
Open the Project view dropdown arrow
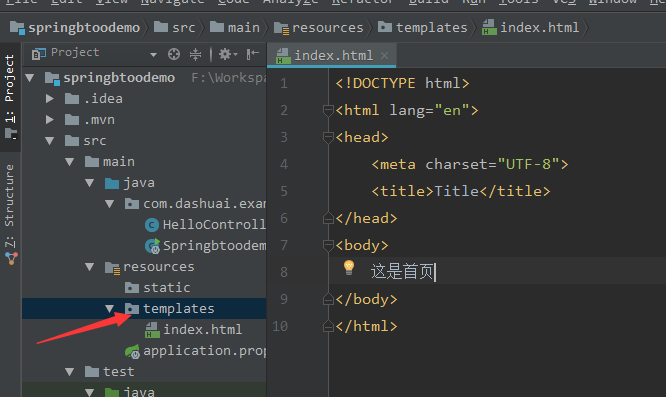[153, 55]
